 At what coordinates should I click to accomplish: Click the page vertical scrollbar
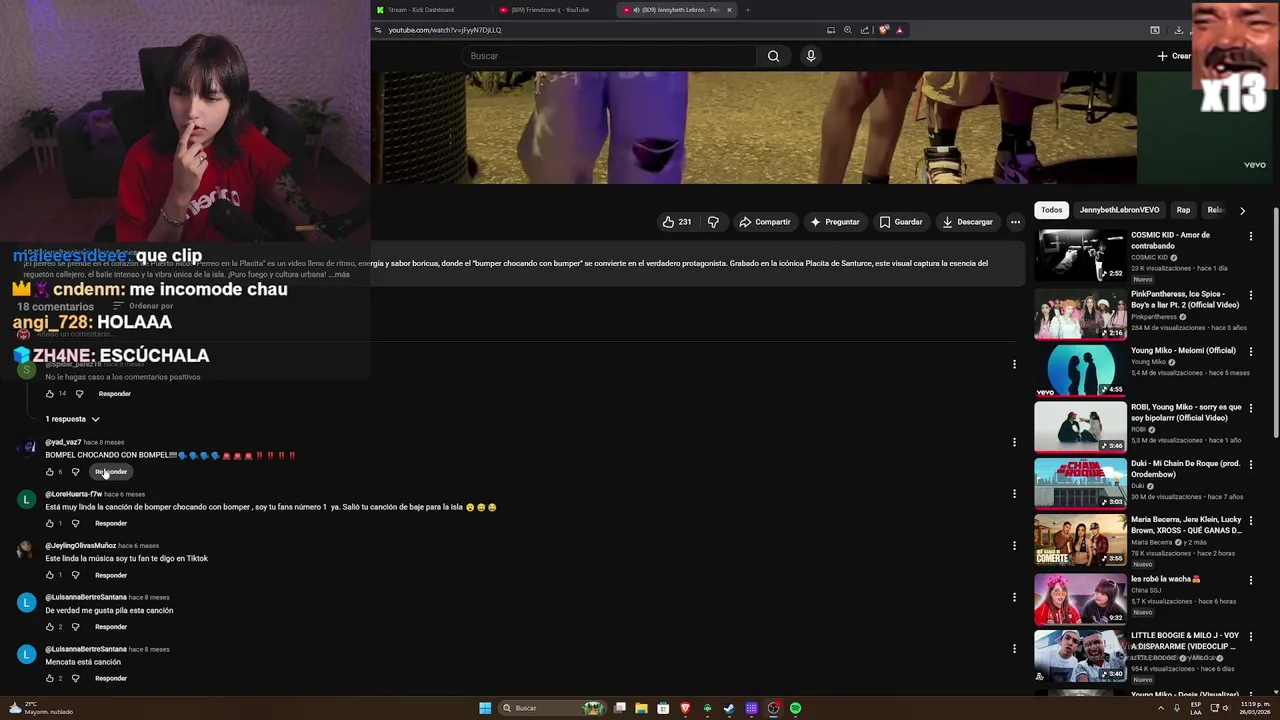pyautogui.click(x=1275, y=320)
